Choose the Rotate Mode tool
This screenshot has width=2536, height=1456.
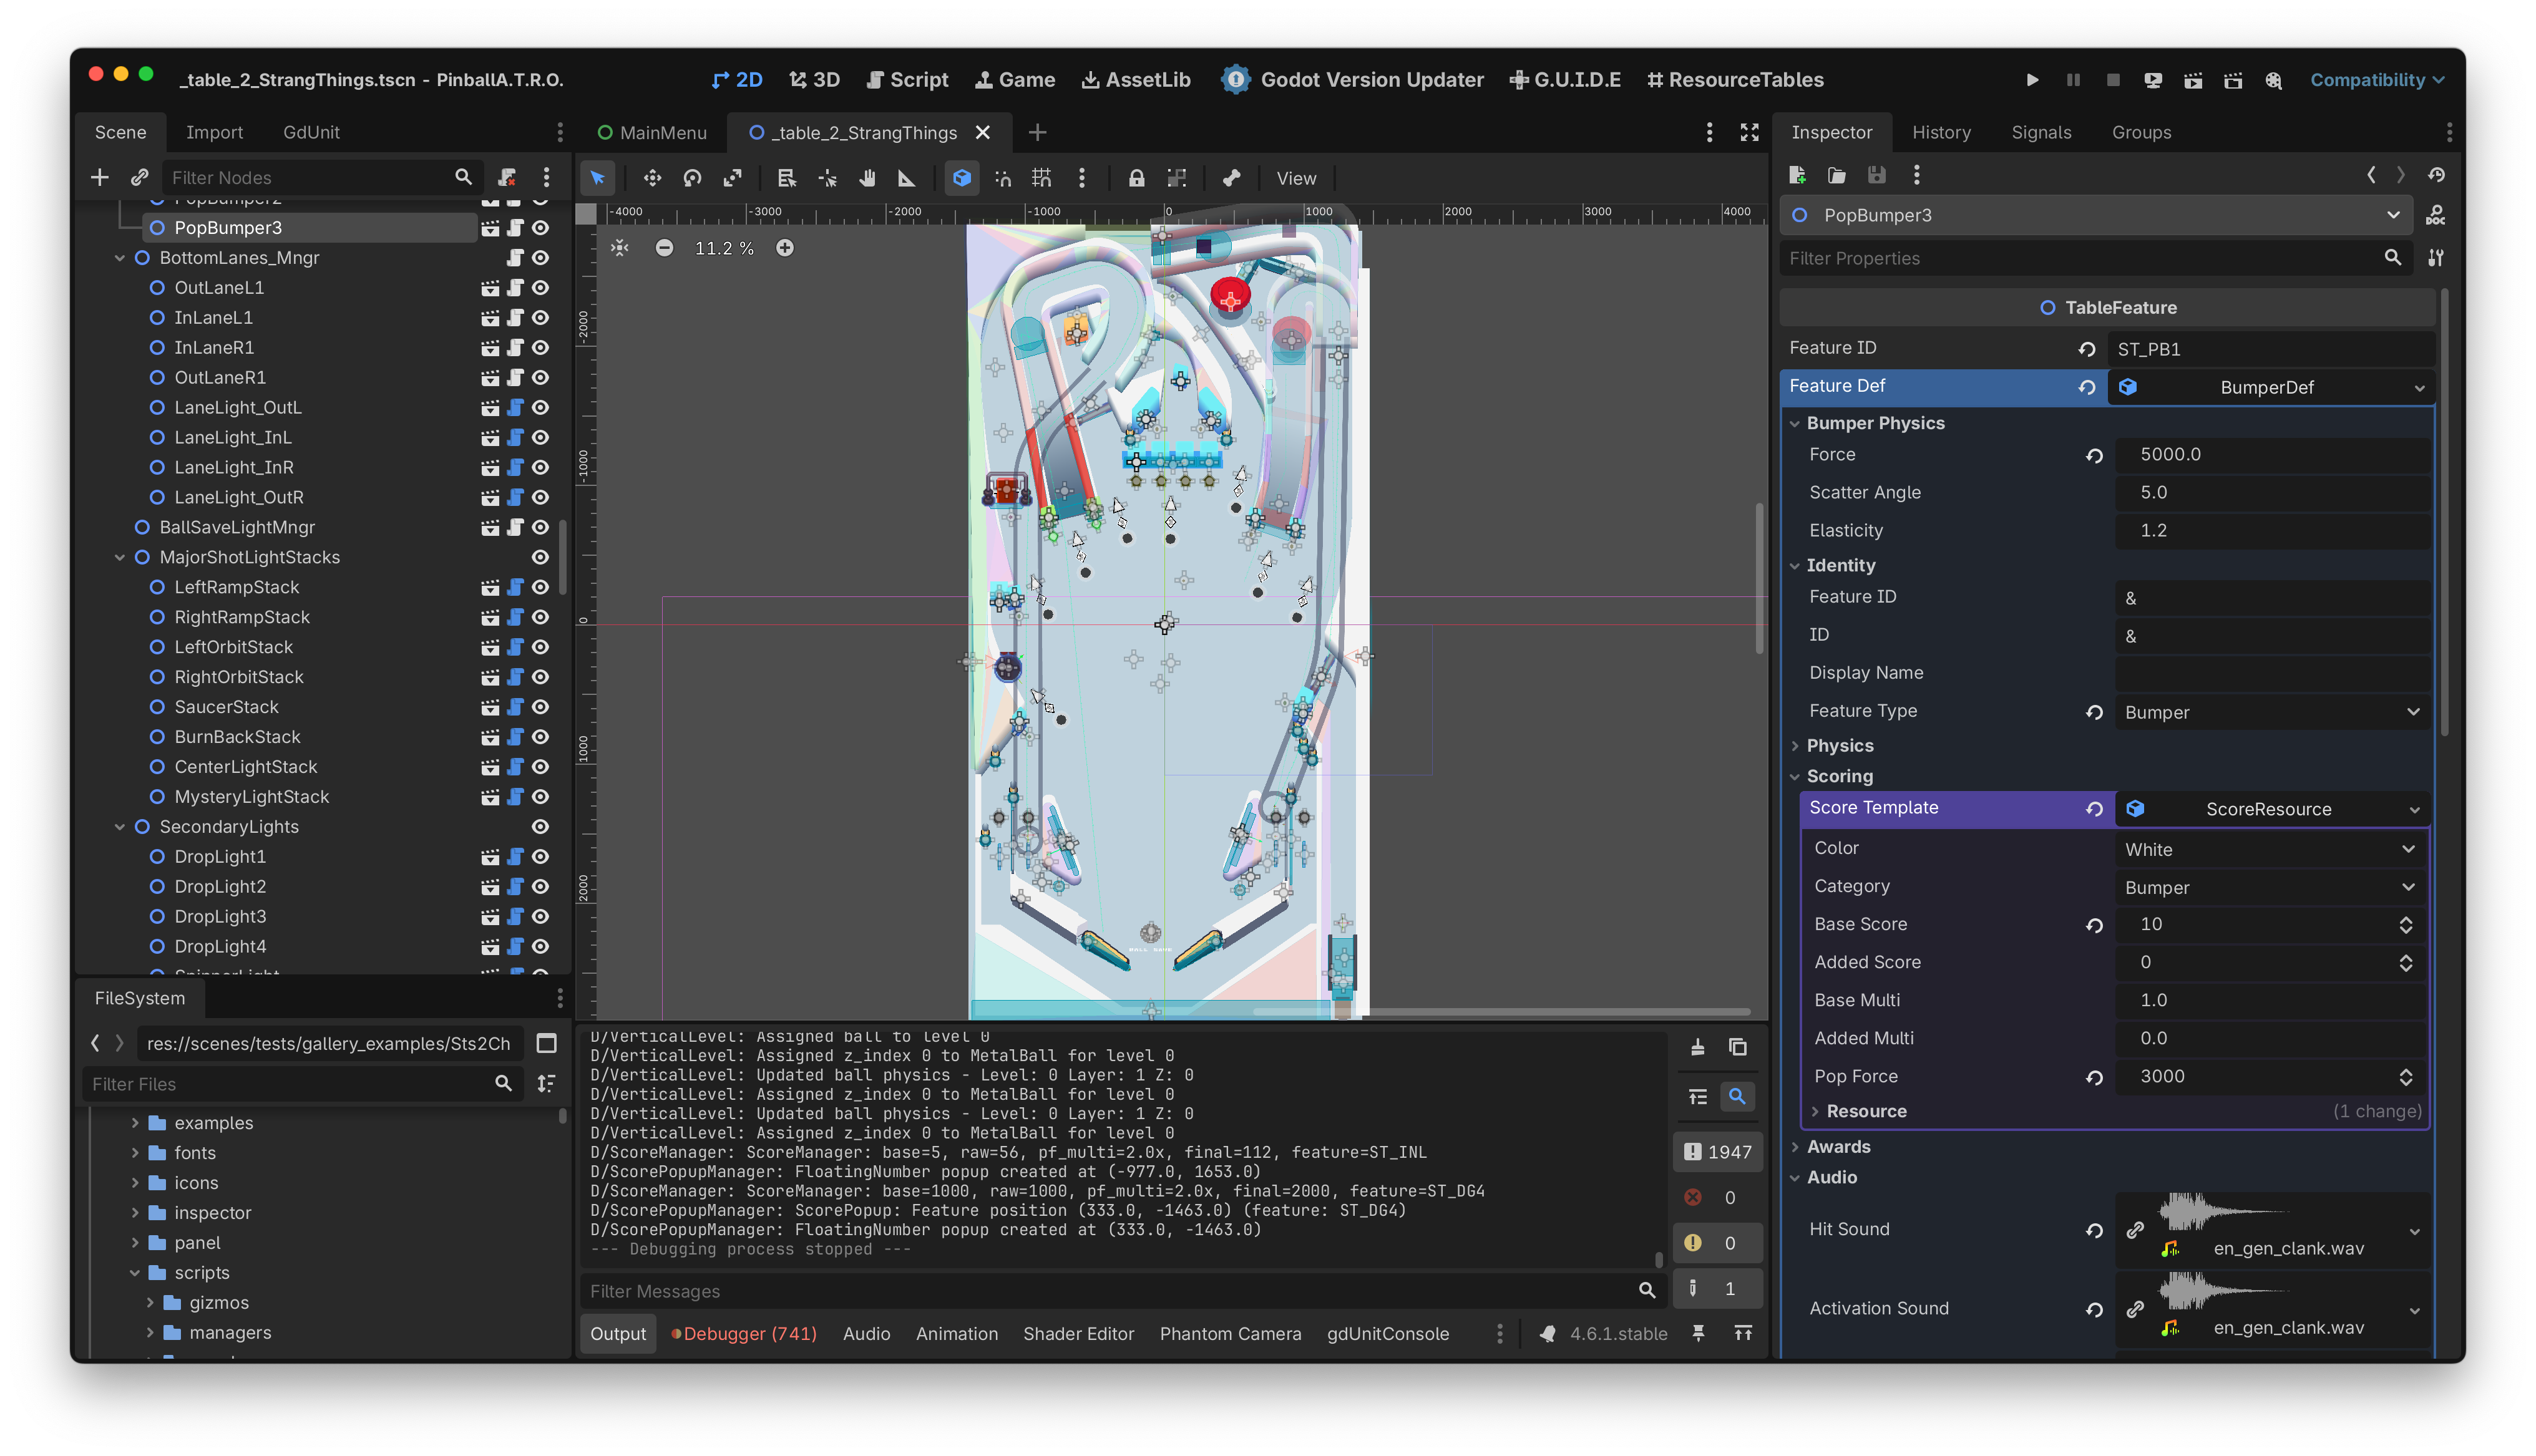[x=692, y=178]
